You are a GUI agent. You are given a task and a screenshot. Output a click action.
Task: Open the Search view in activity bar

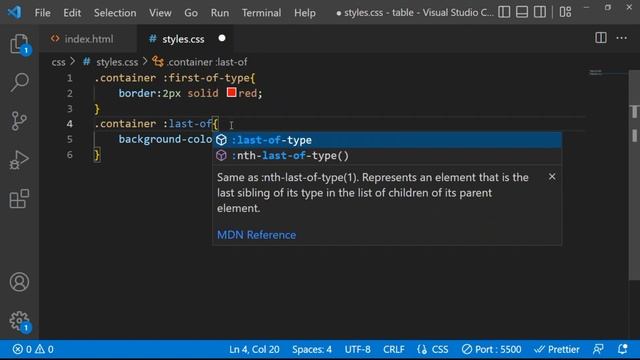(x=19, y=82)
